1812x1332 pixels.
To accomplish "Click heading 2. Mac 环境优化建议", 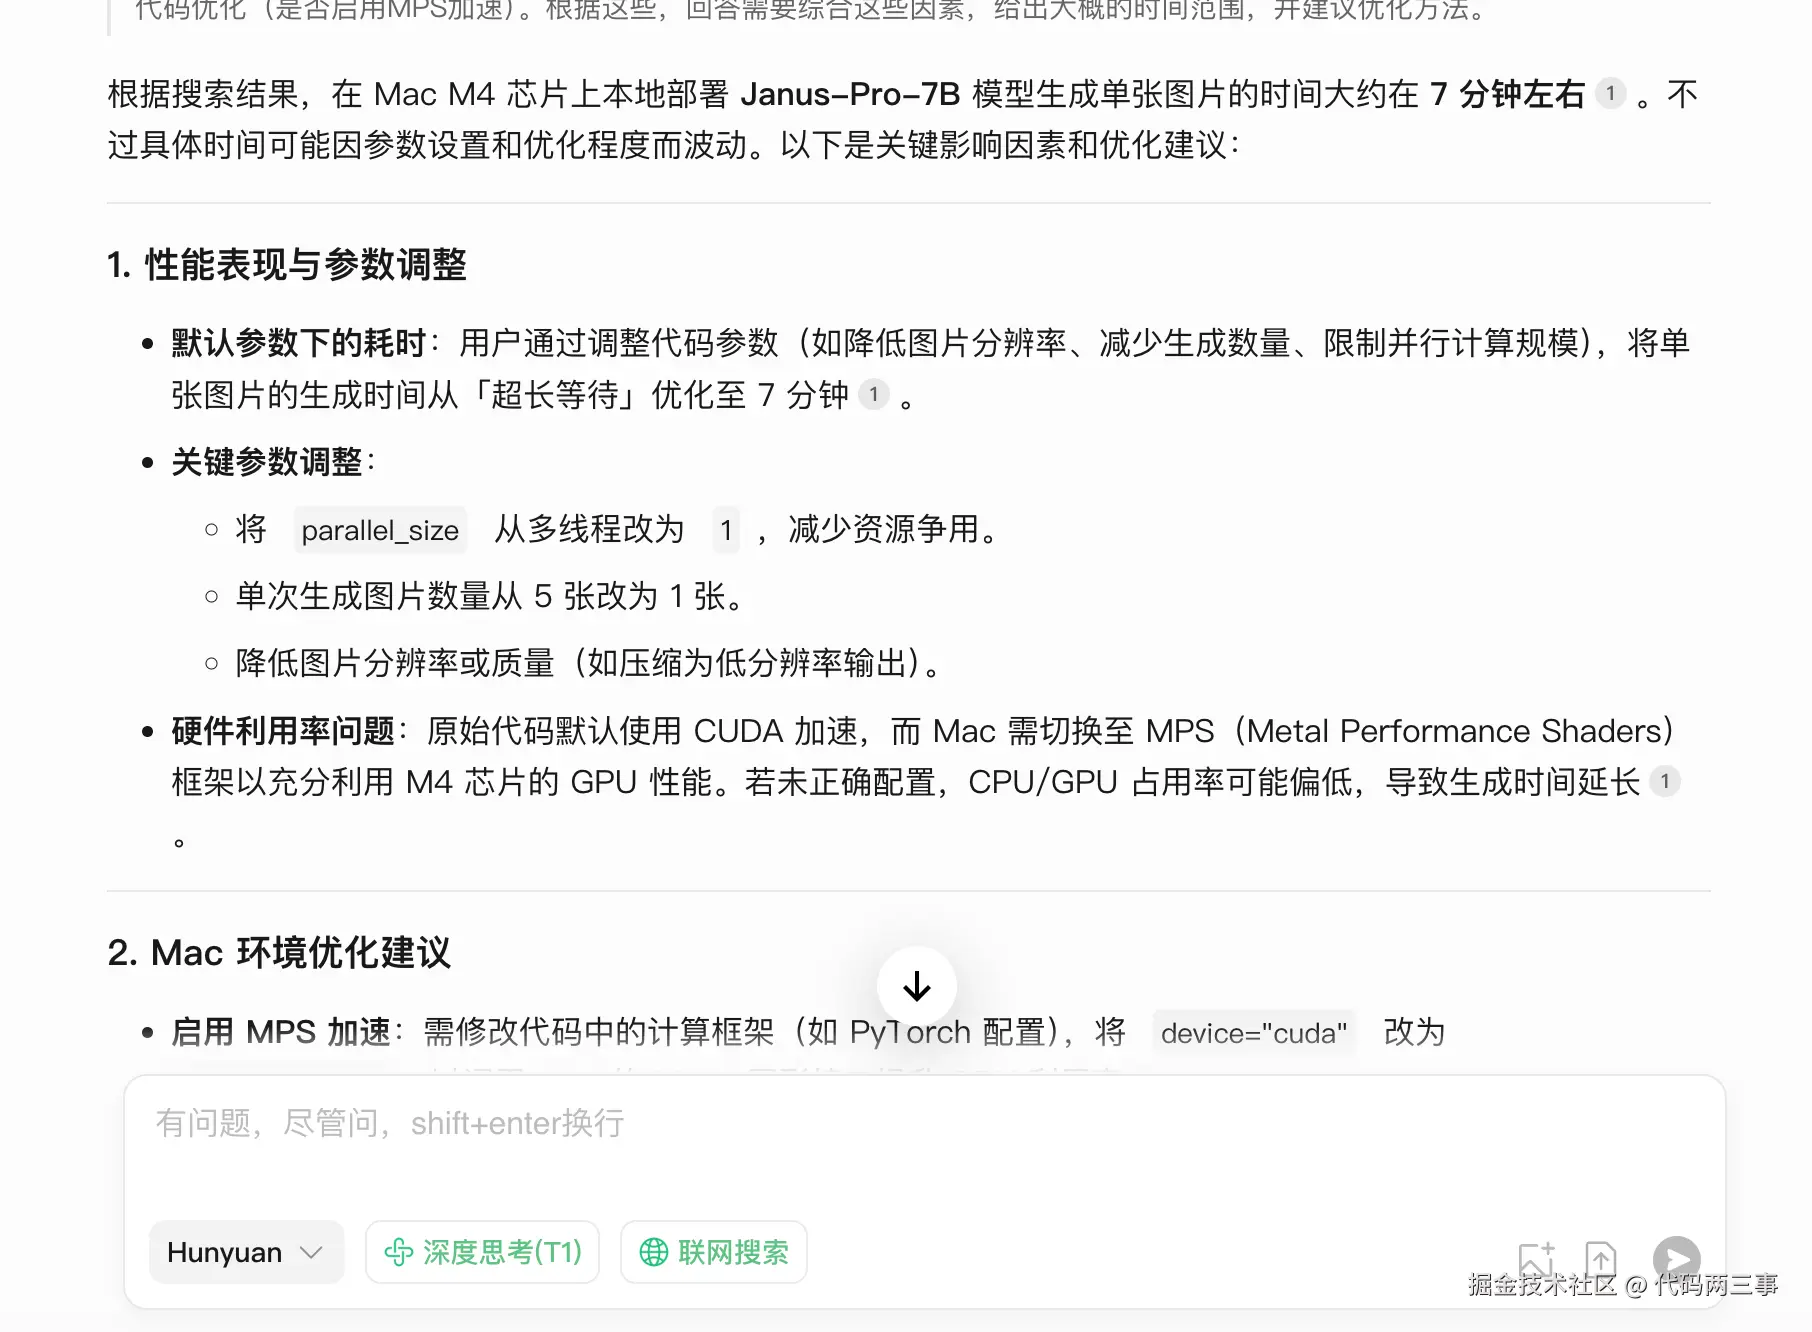I will click(279, 952).
